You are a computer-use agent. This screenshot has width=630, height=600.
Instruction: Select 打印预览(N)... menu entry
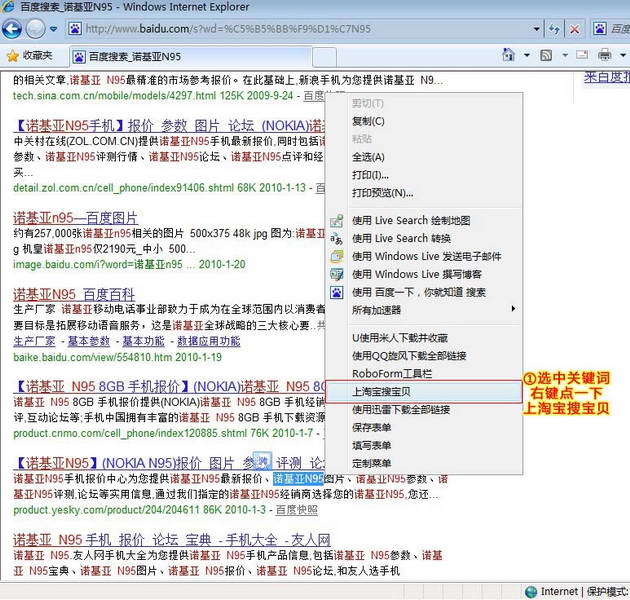pyautogui.click(x=383, y=193)
